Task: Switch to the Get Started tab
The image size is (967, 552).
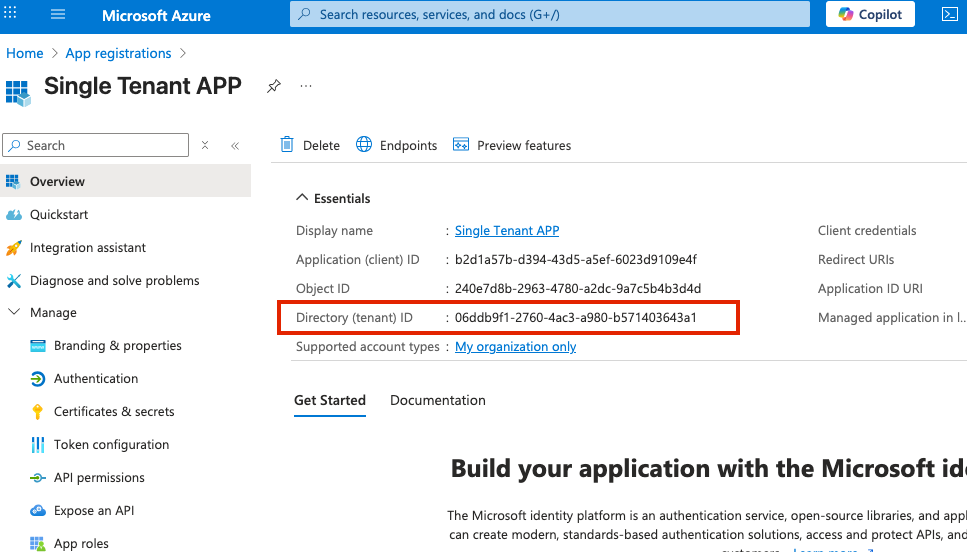Action: tap(330, 400)
